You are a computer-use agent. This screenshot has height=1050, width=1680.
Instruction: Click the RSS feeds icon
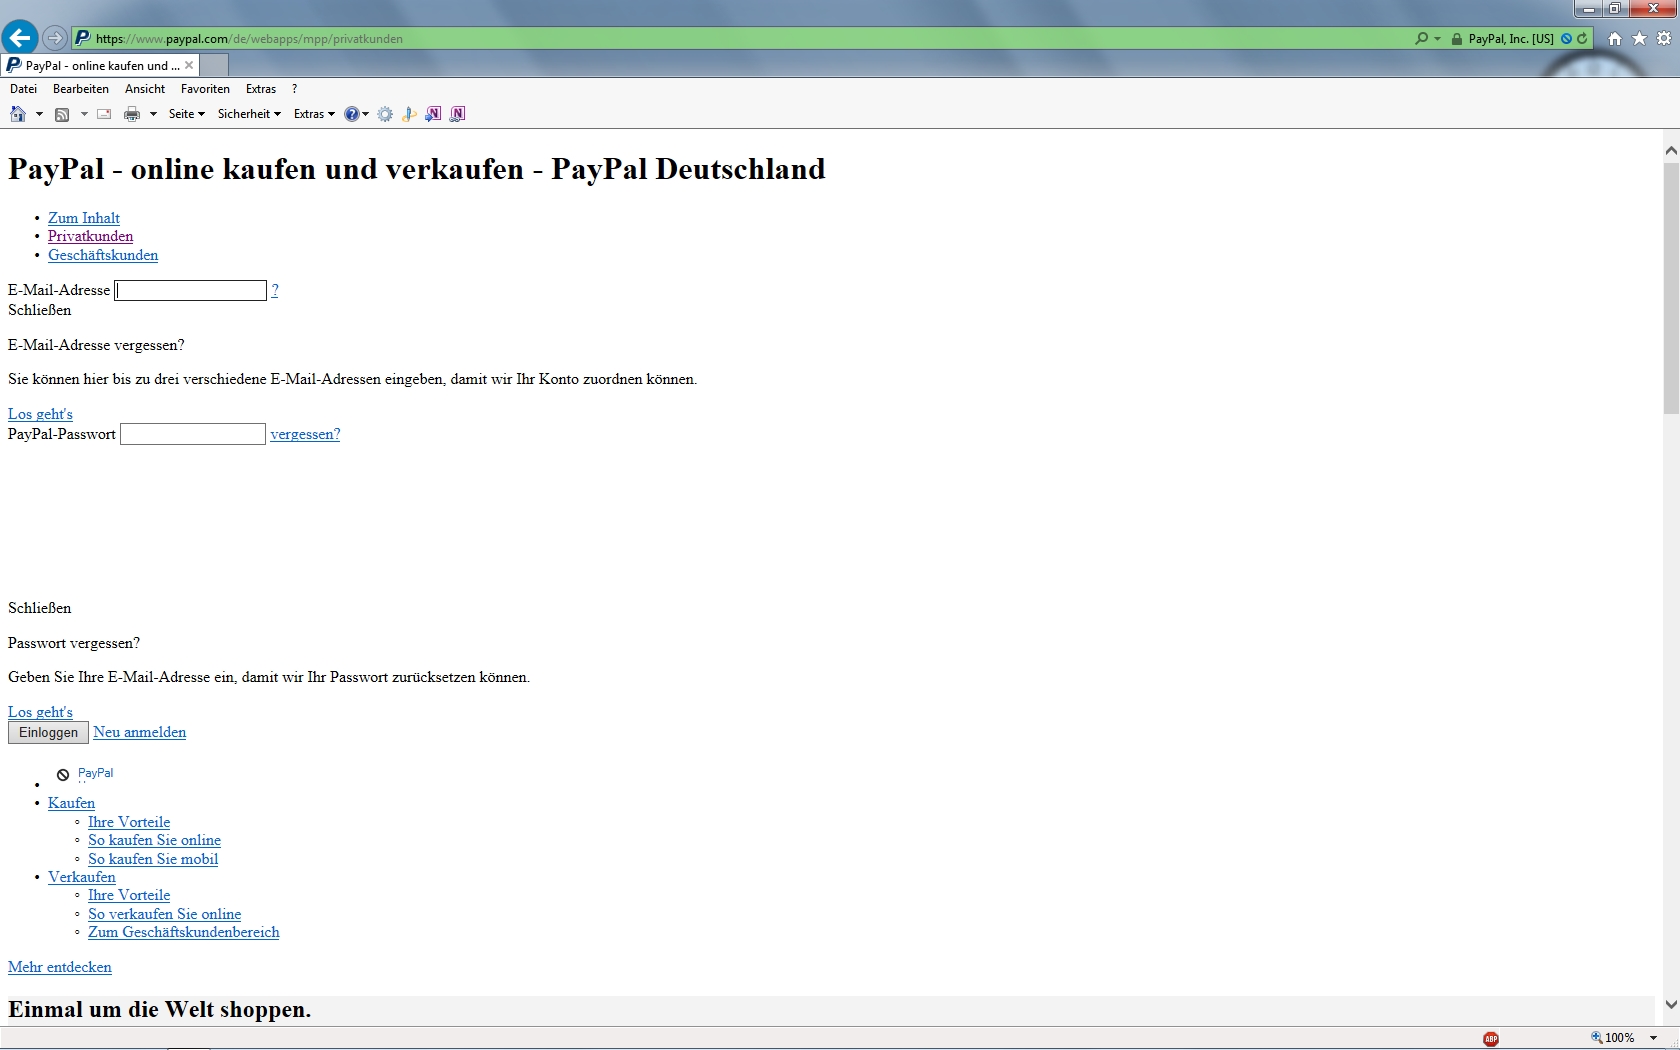pyautogui.click(x=62, y=114)
